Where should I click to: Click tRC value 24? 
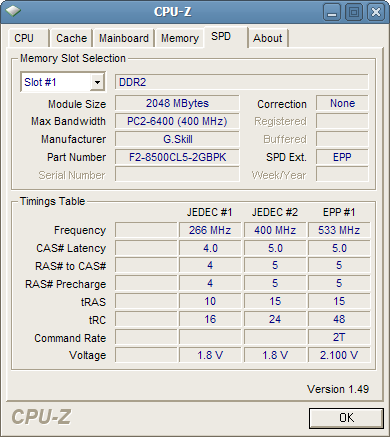coord(275,319)
